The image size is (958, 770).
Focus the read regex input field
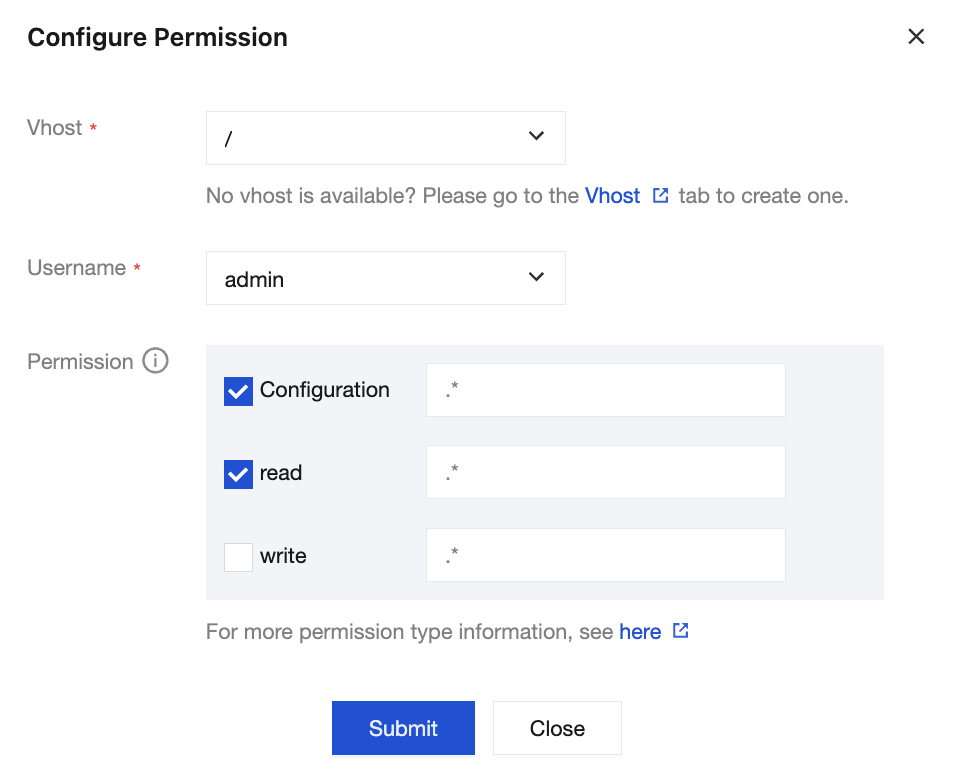[605, 472]
